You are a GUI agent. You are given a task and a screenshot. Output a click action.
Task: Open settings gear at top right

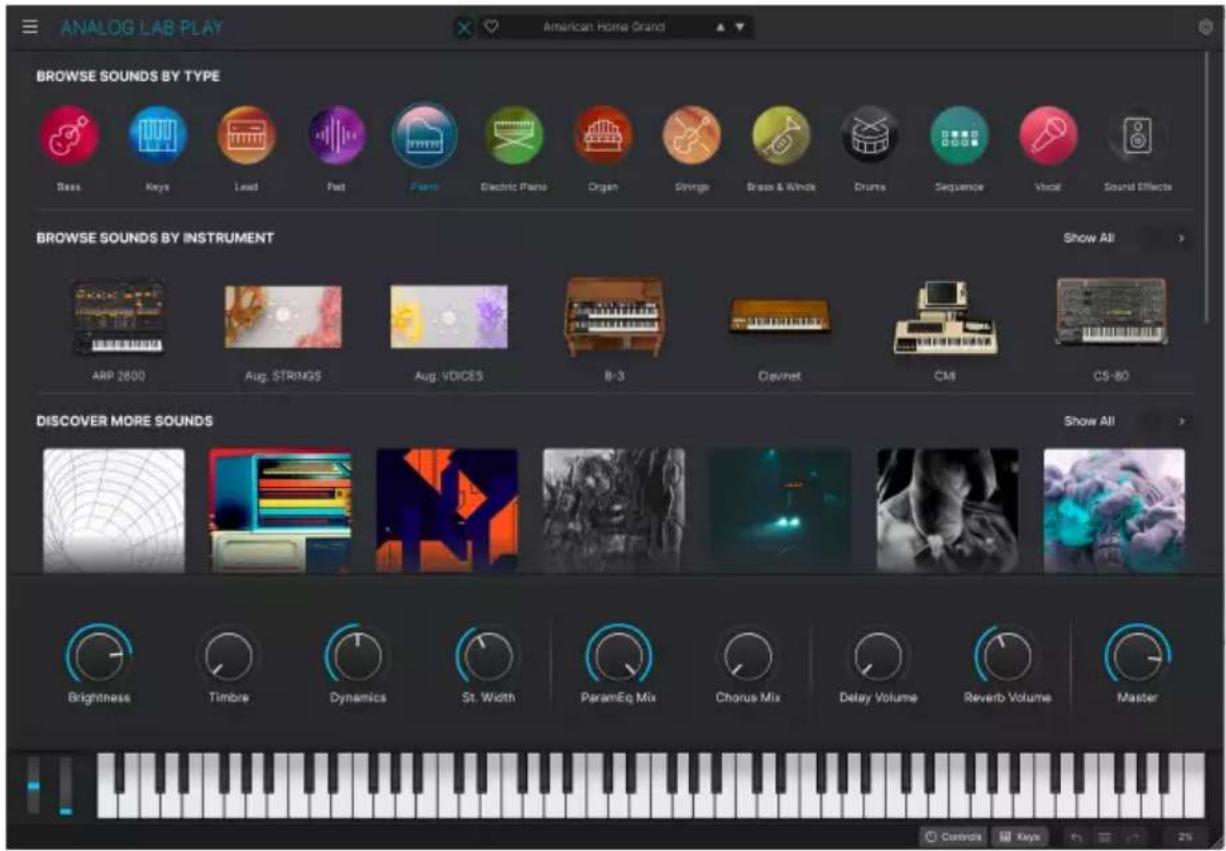tap(1205, 28)
